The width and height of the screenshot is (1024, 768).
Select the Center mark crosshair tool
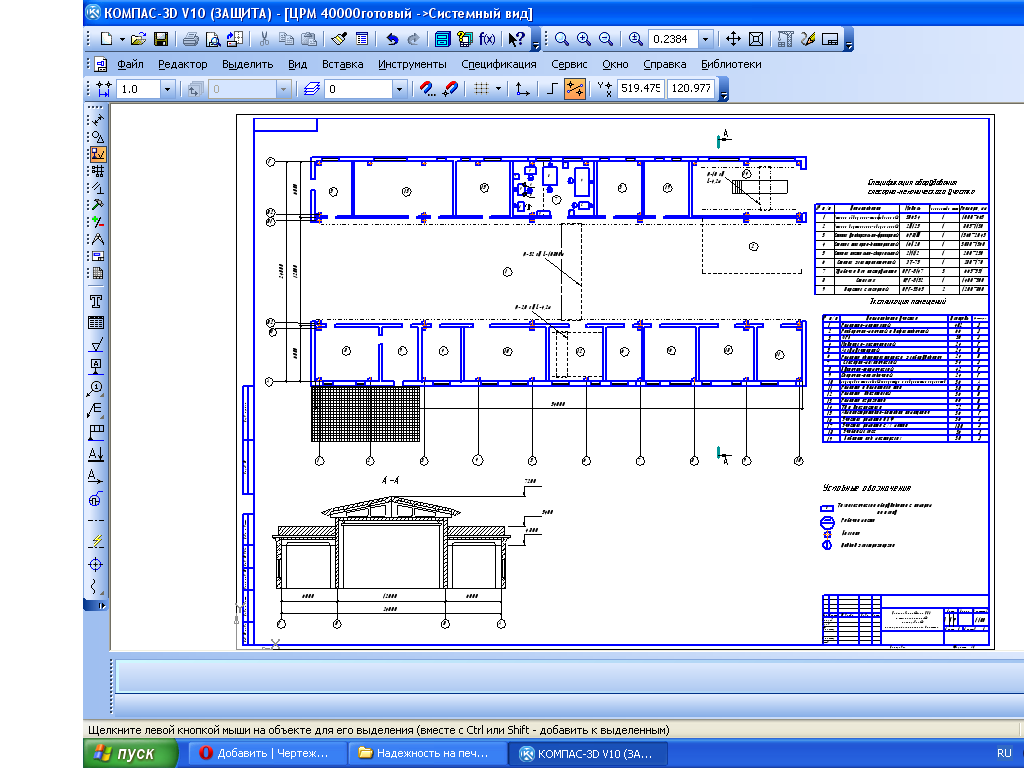pos(96,564)
